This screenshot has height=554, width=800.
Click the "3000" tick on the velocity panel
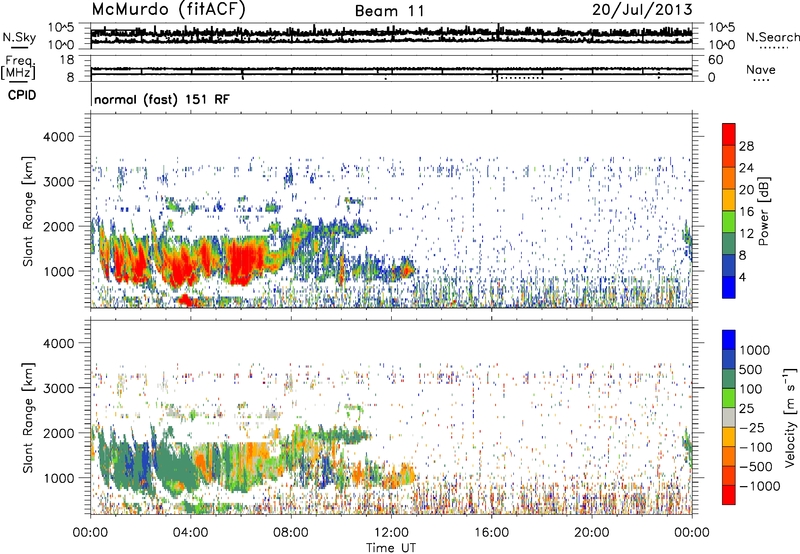(x=58, y=388)
